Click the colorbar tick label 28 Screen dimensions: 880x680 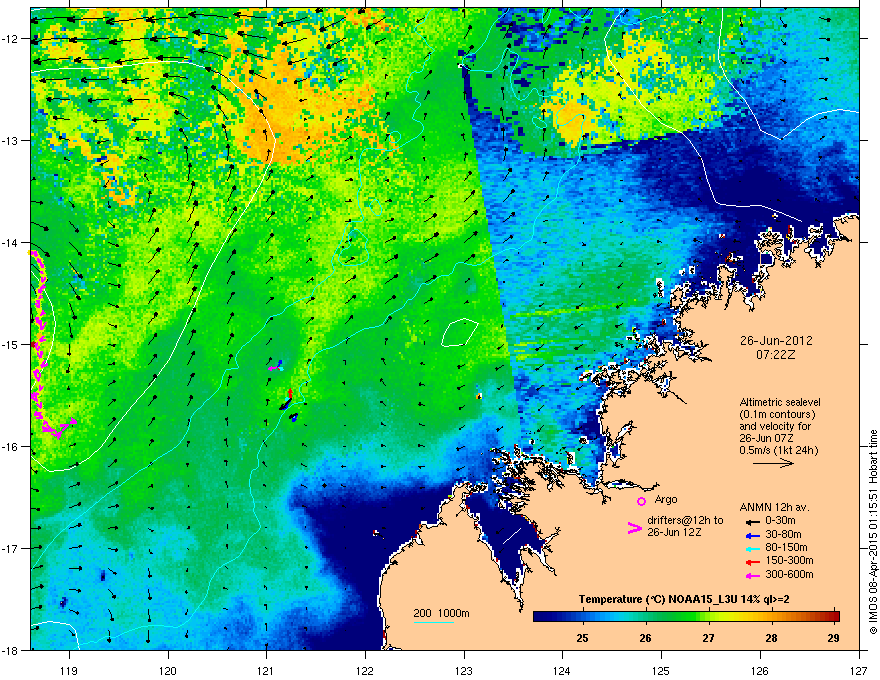[771, 638]
